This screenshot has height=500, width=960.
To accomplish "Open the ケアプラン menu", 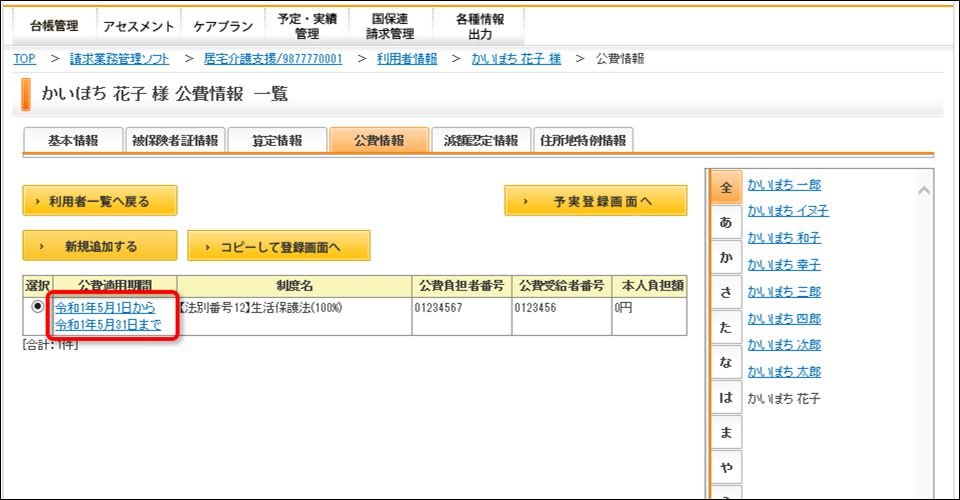I will click(223, 26).
